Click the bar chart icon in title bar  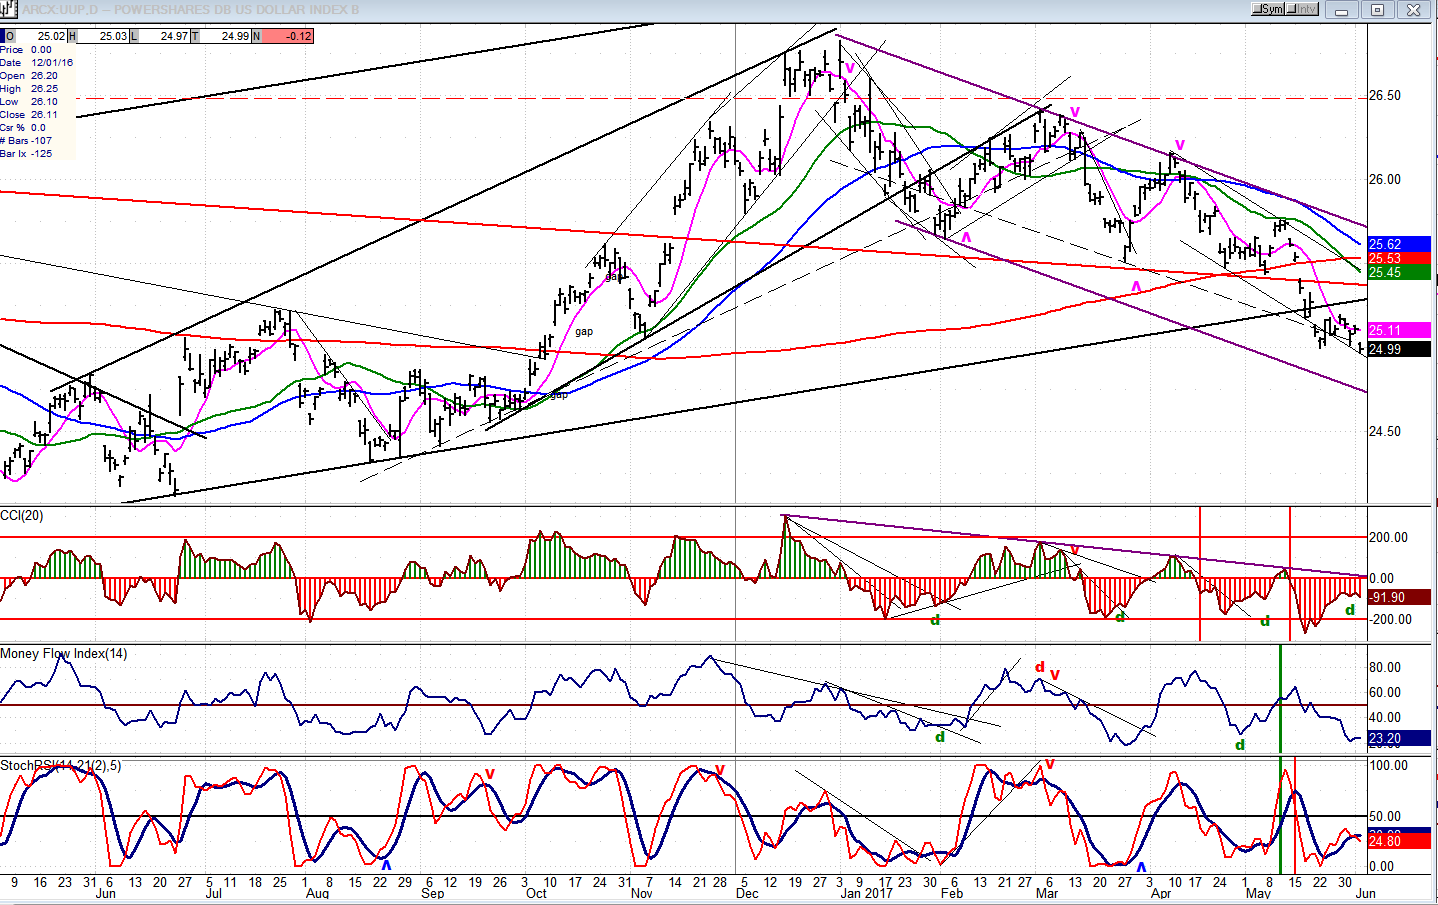[x=9, y=9]
